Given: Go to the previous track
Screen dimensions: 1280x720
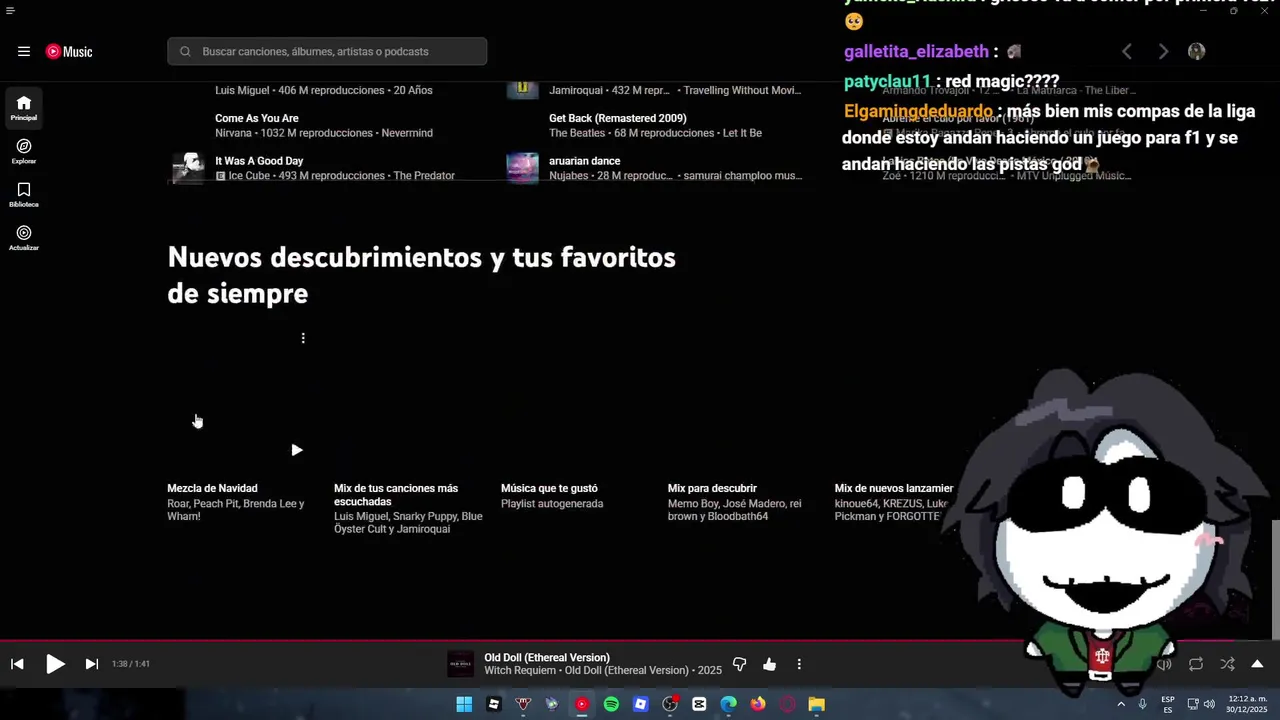Looking at the screenshot, I should 17,664.
